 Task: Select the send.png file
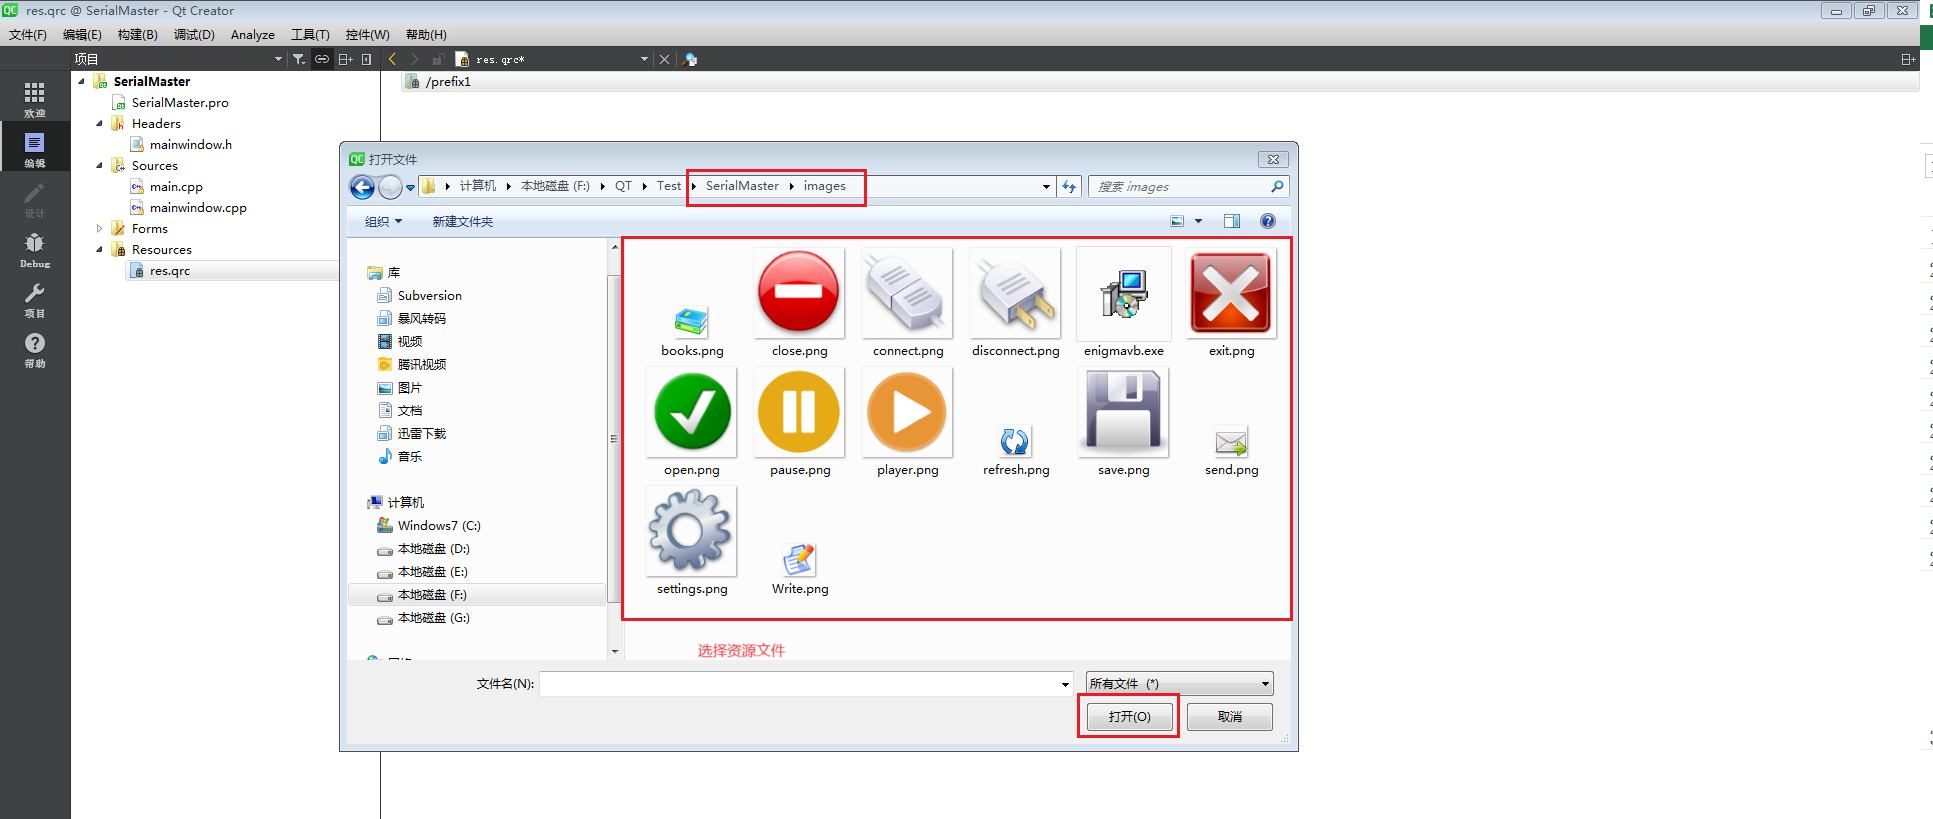click(1231, 450)
